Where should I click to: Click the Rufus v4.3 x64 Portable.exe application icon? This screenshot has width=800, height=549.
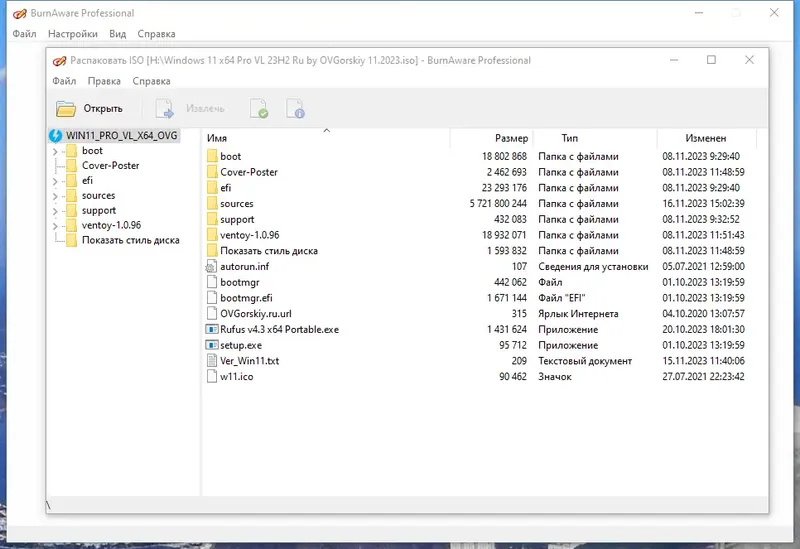212,330
